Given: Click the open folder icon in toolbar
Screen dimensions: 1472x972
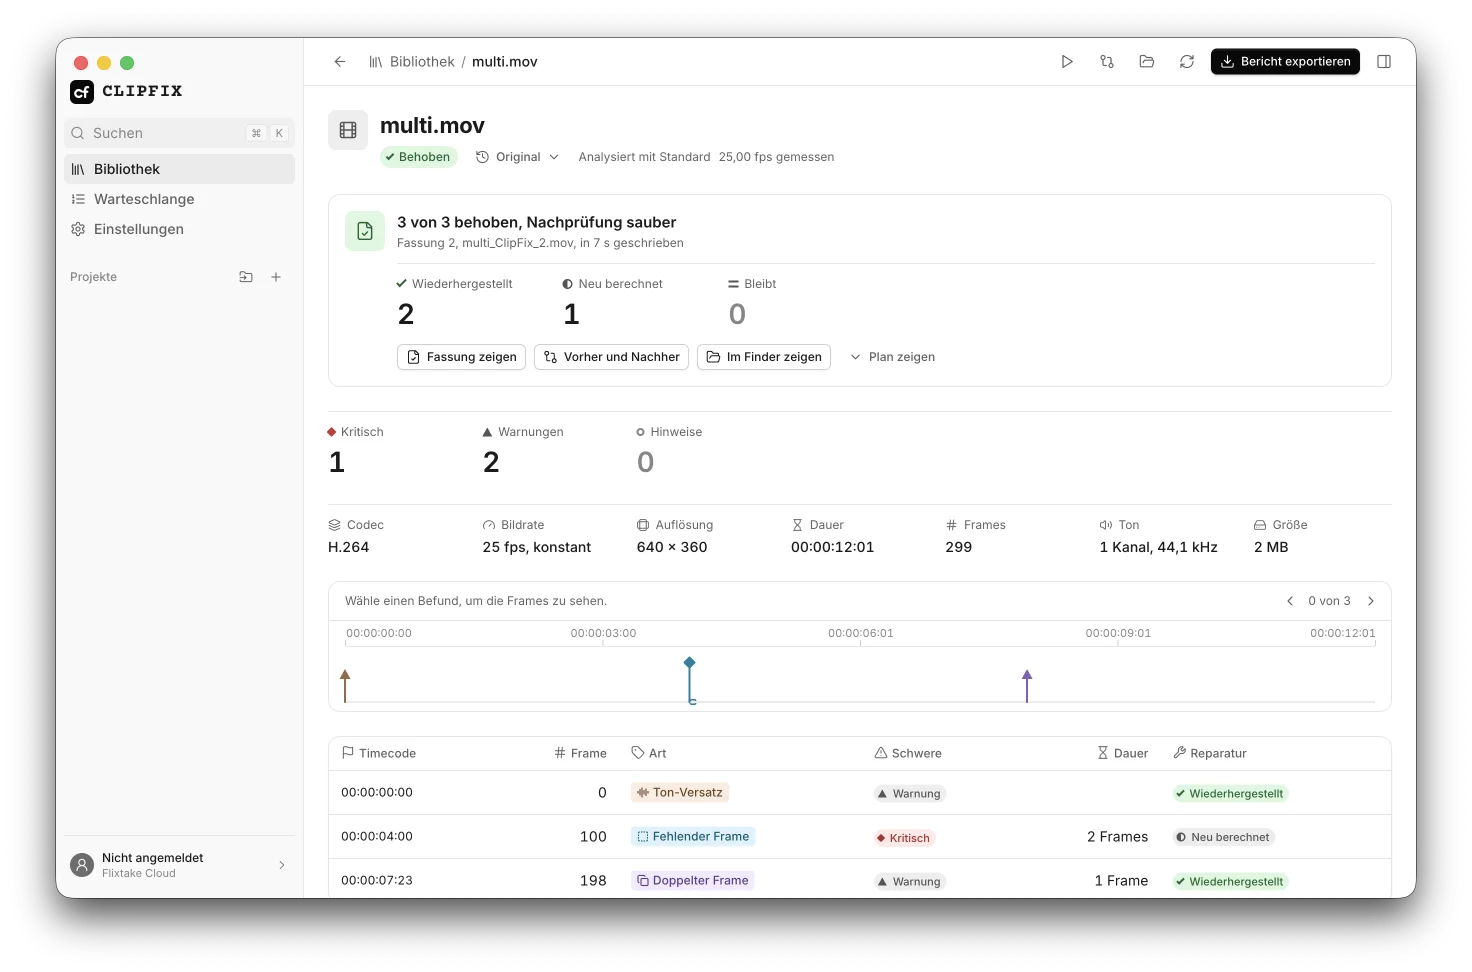Looking at the screenshot, I should [x=1147, y=62].
